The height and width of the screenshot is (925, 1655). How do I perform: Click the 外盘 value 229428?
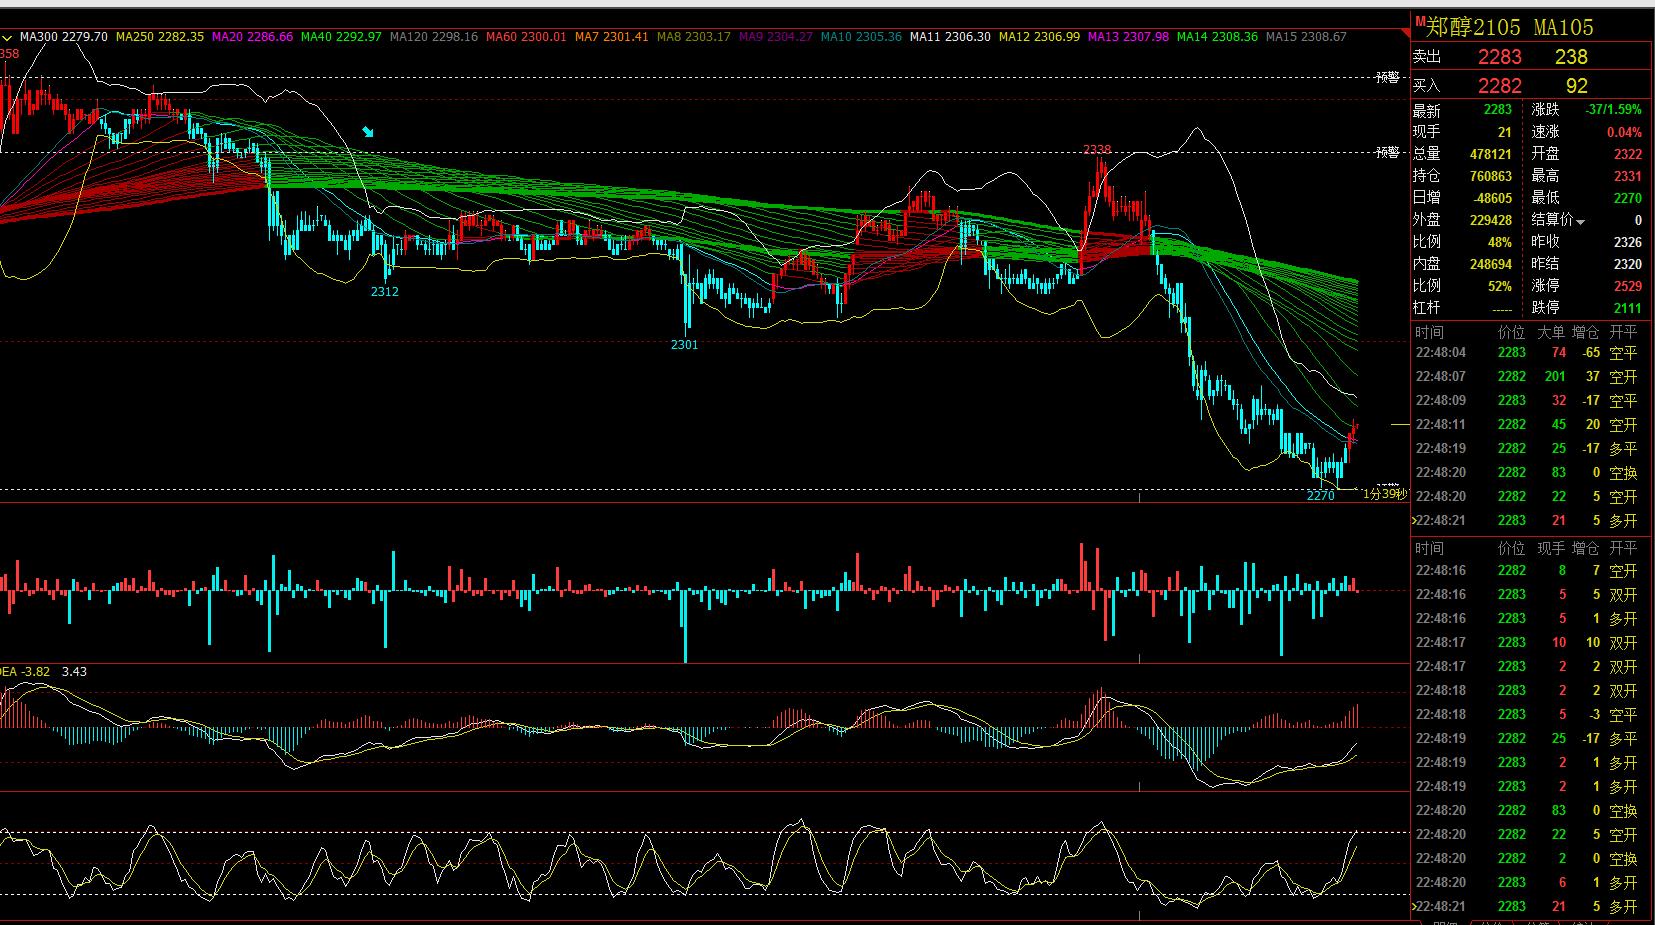(x=1490, y=220)
